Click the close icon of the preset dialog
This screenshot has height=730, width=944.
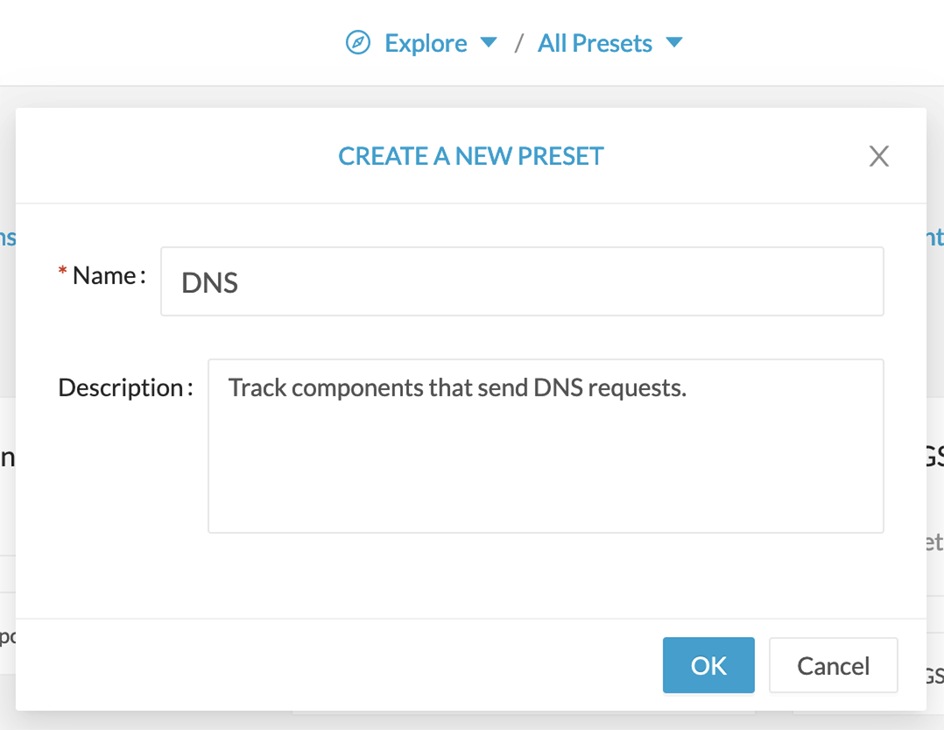878,156
